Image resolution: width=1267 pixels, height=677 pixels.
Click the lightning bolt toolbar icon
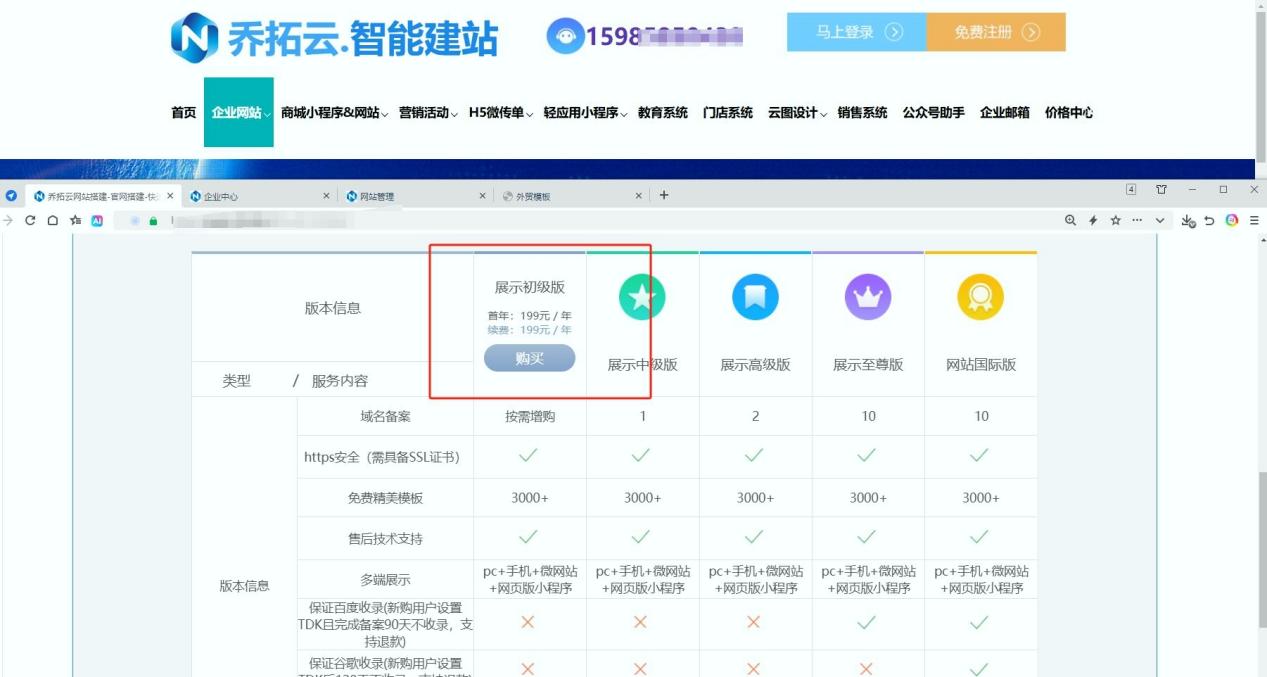point(1093,220)
